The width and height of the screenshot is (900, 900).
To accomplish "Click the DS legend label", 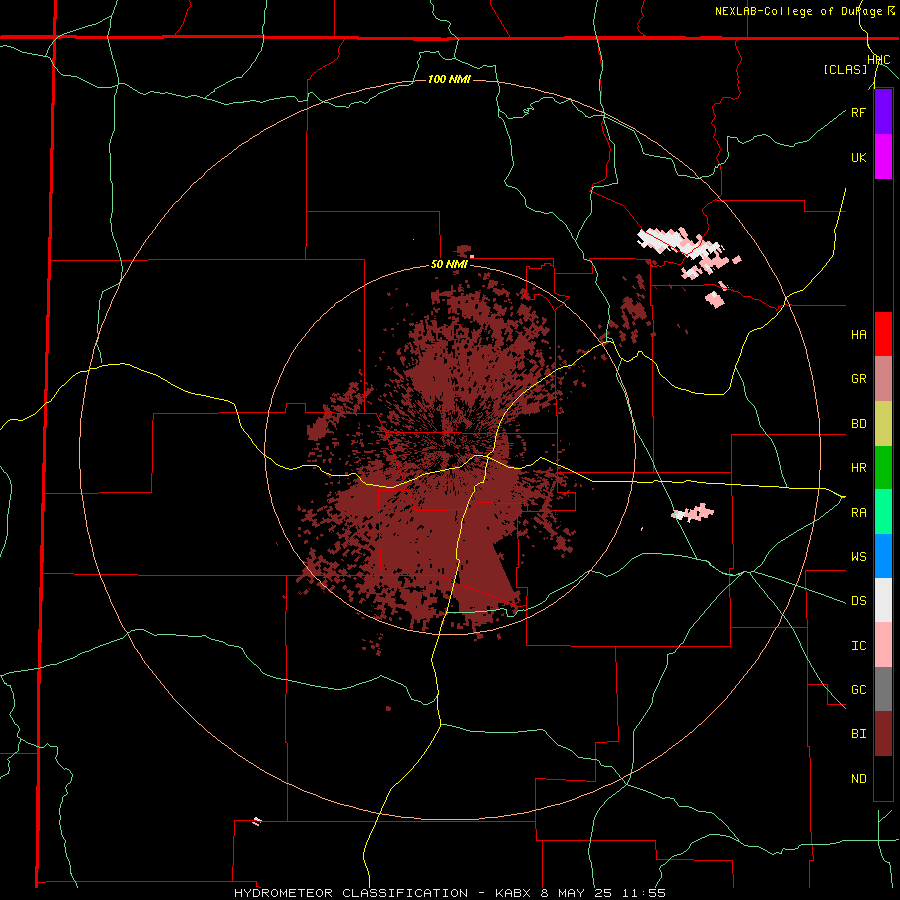I will [858, 601].
